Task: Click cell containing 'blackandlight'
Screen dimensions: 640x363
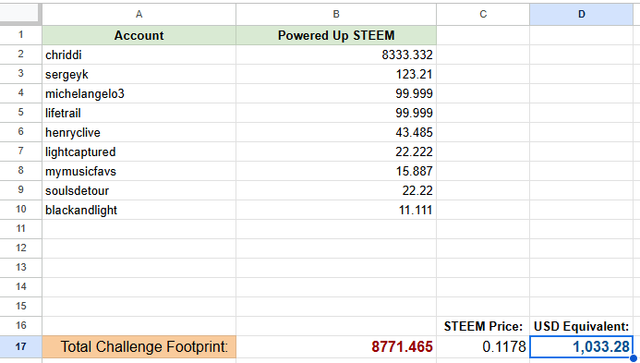Action: tap(139, 210)
